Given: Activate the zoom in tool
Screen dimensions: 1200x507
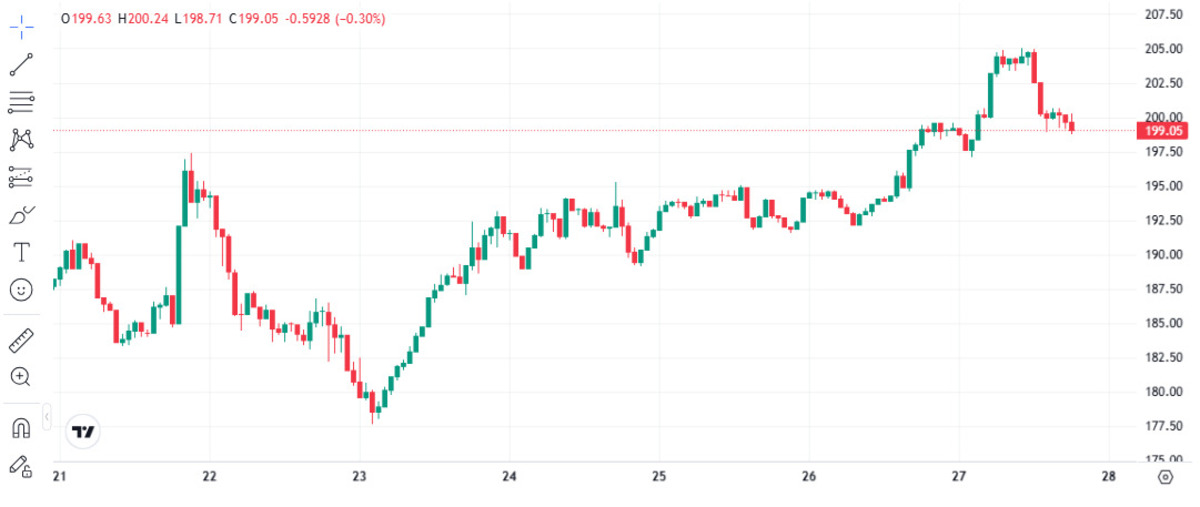Looking at the screenshot, I should tap(21, 377).
